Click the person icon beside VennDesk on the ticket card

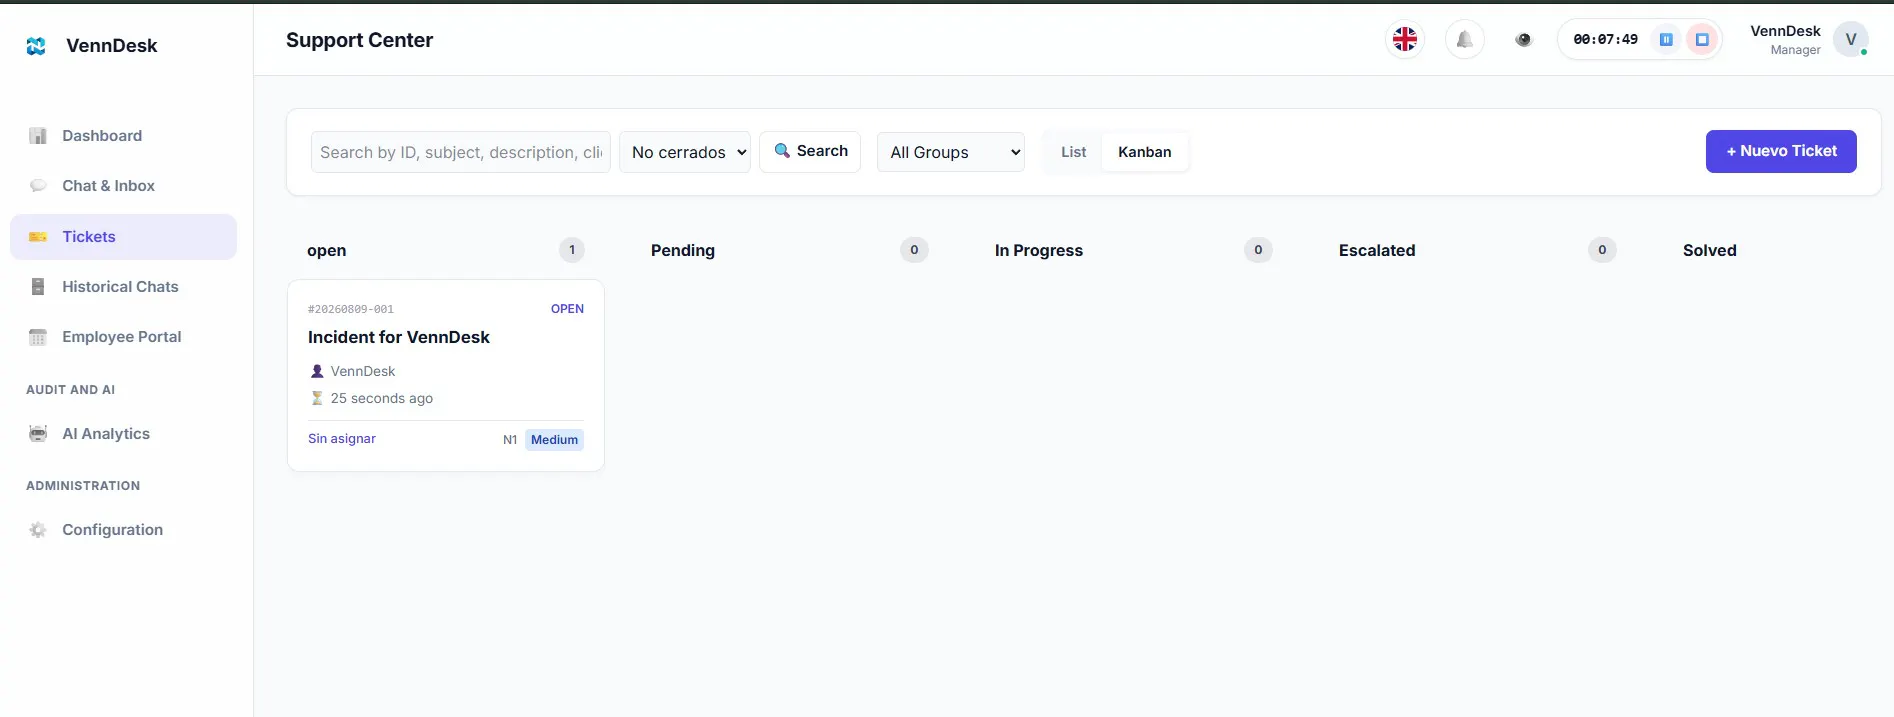point(317,371)
